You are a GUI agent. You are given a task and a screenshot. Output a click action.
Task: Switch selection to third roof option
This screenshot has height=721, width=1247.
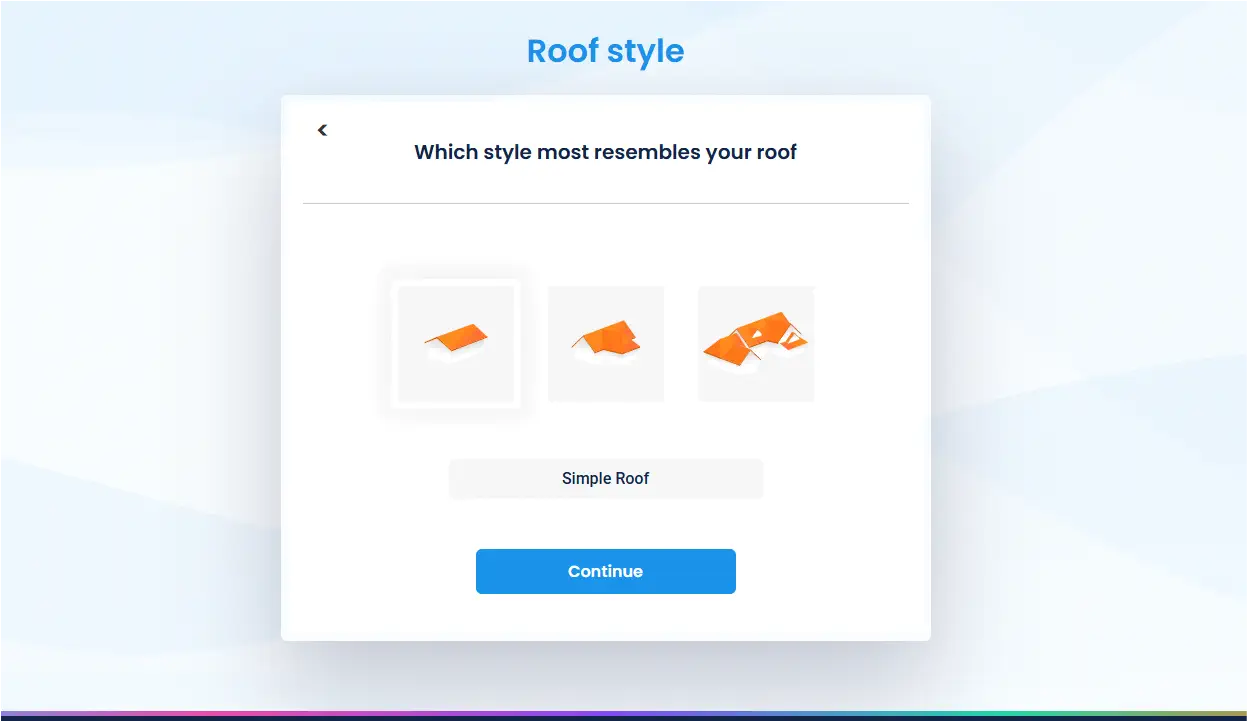pyautogui.click(x=756, y=344)
